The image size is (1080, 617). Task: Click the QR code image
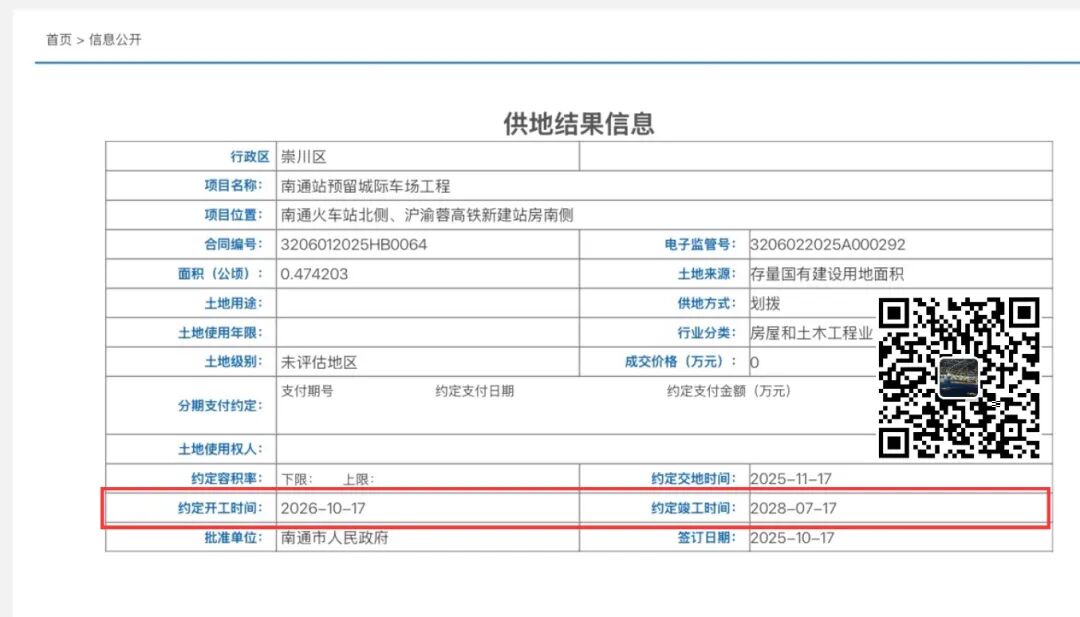pos(959,378)
